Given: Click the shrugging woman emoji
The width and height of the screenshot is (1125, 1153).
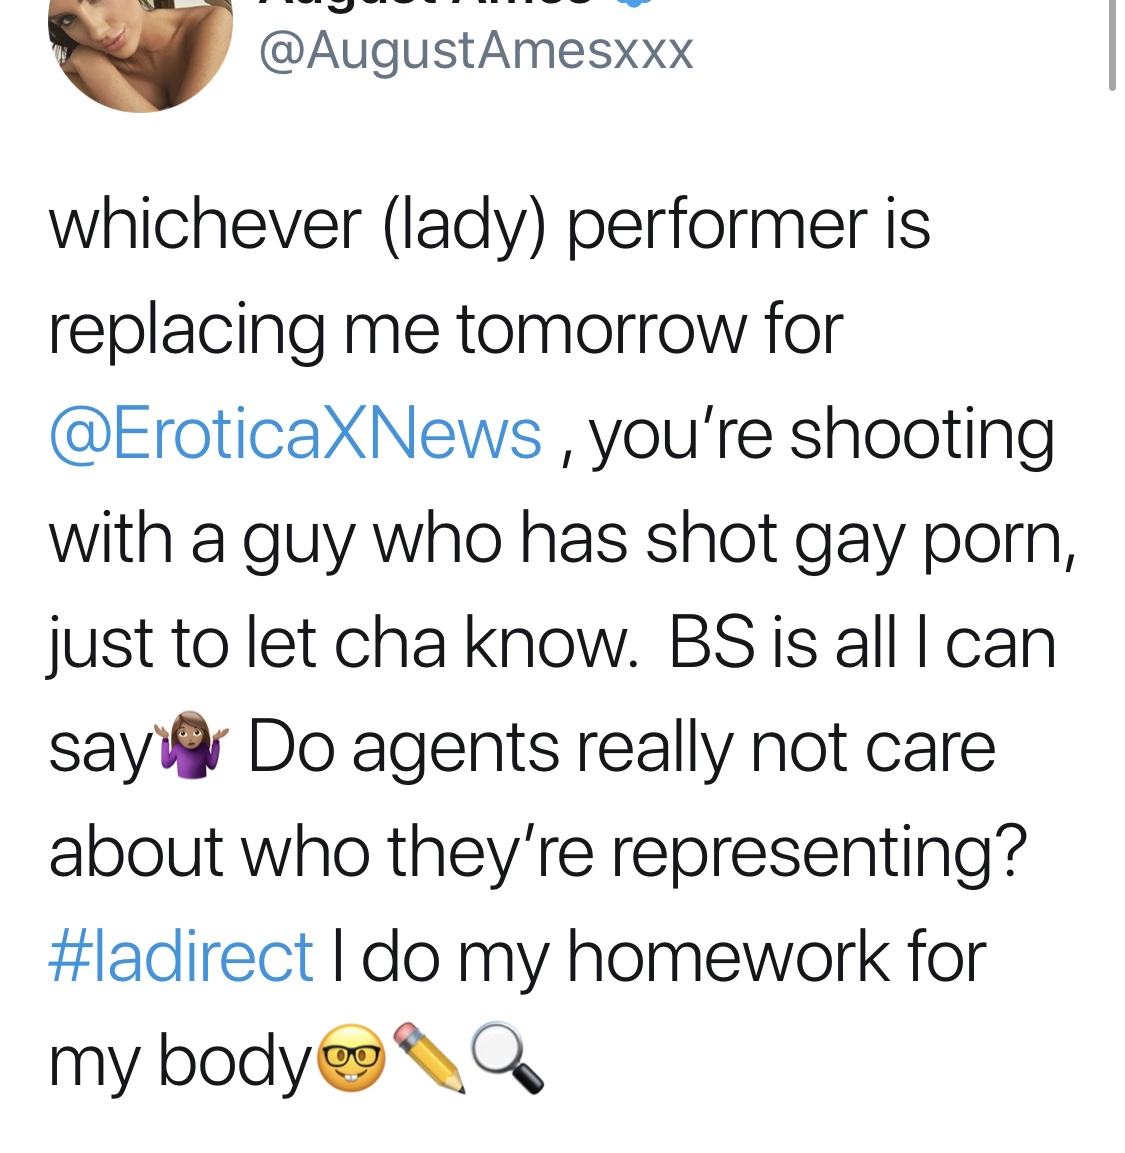Looking at the screenshot, I should (x=193, y=744).
